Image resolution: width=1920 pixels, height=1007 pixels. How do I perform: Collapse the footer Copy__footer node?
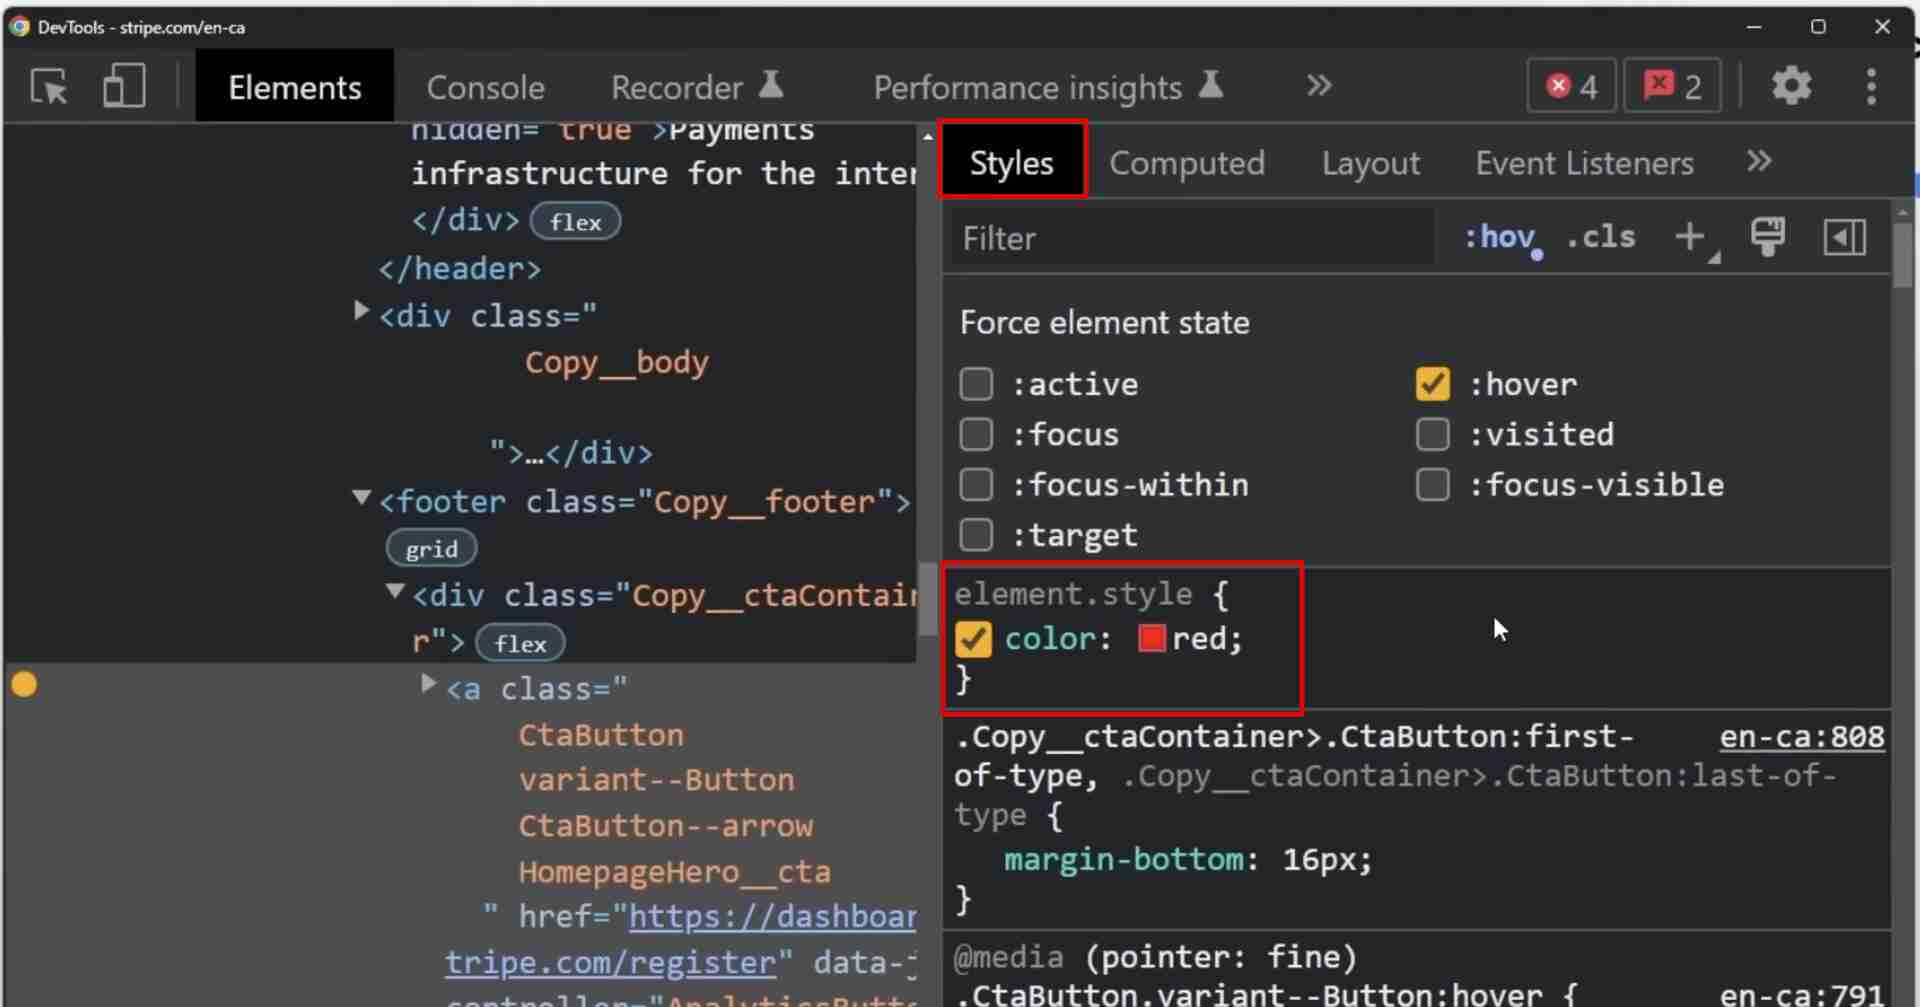click(362, 497)
